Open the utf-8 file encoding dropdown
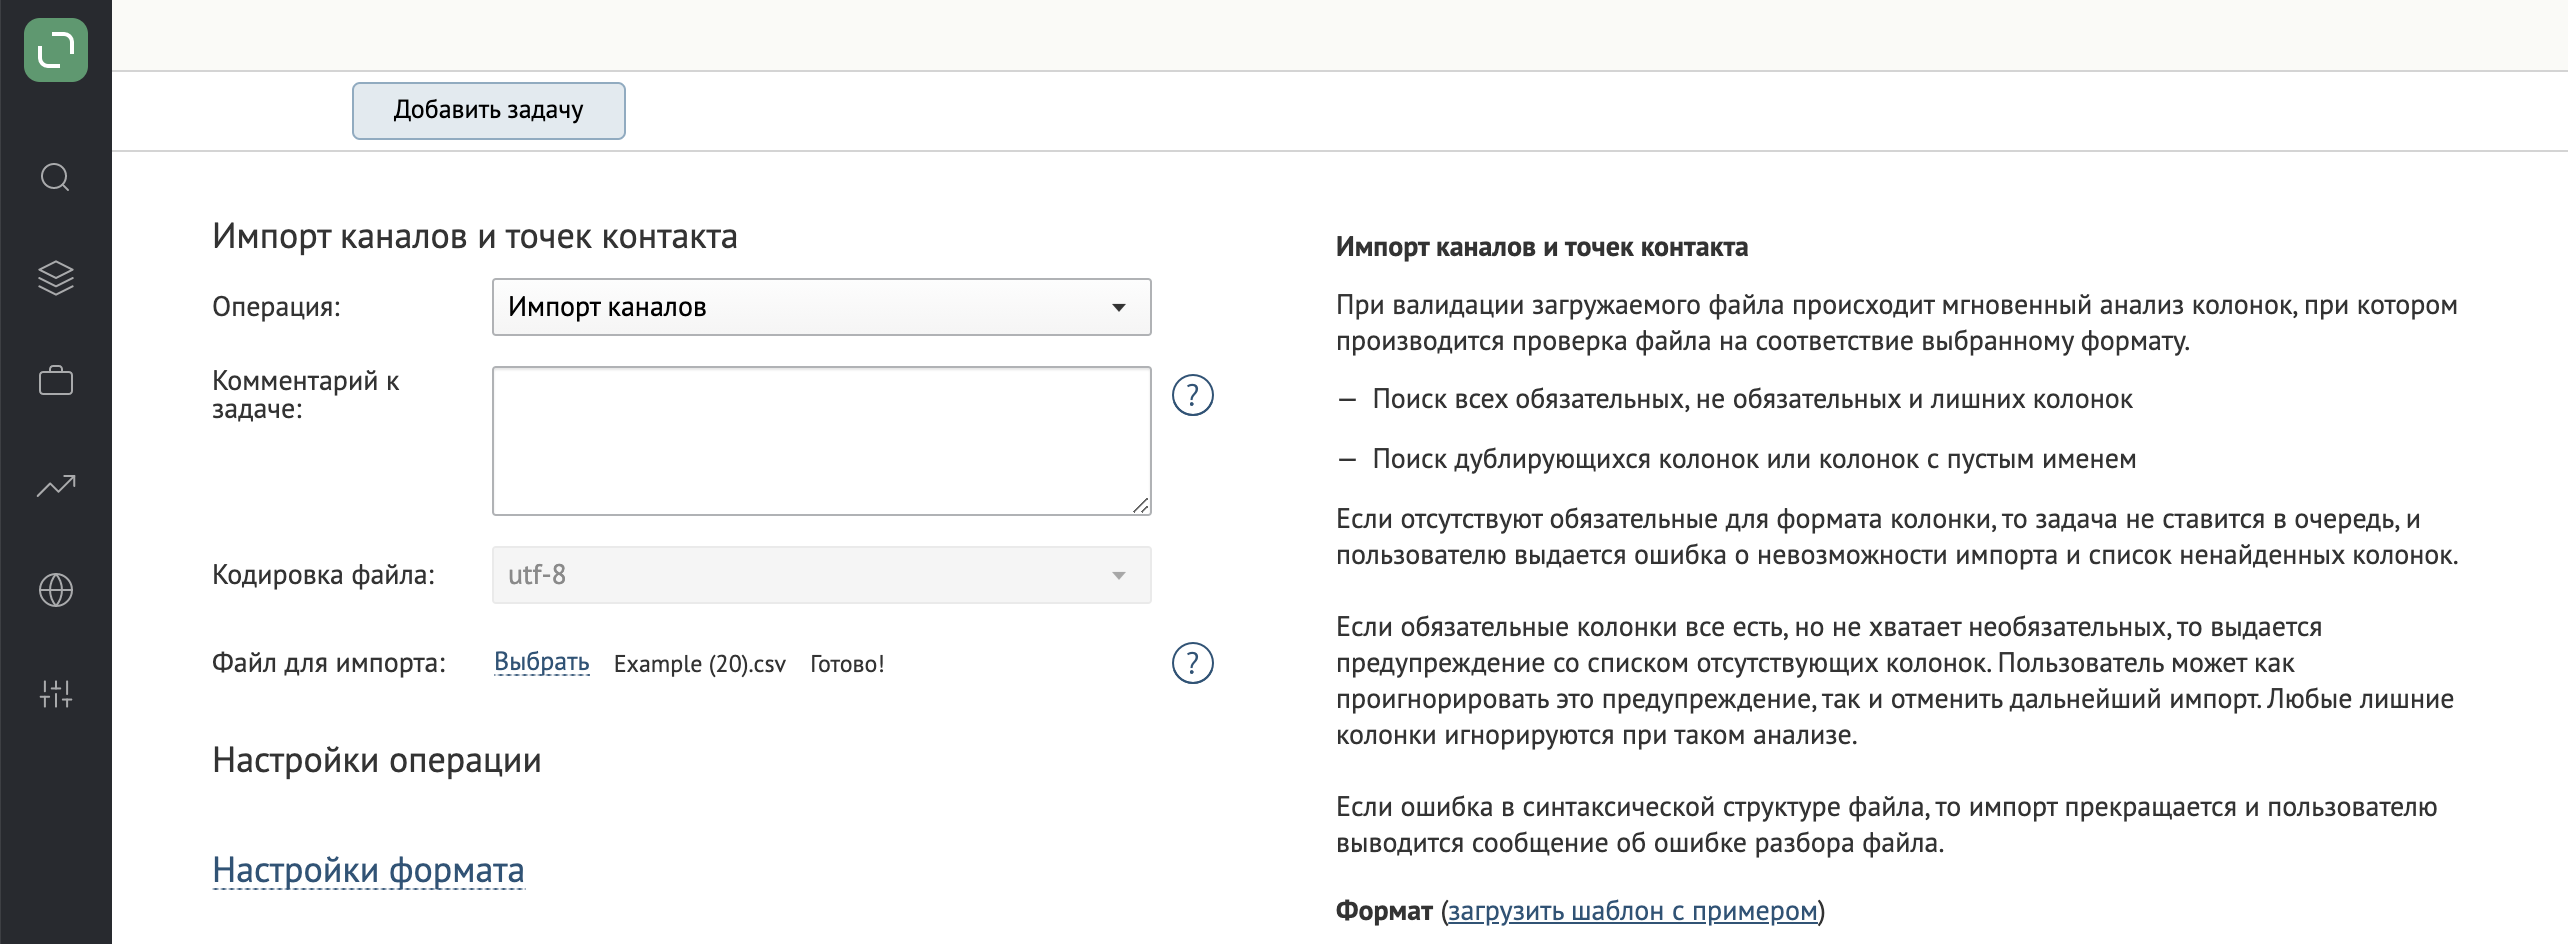 point(822,575)
